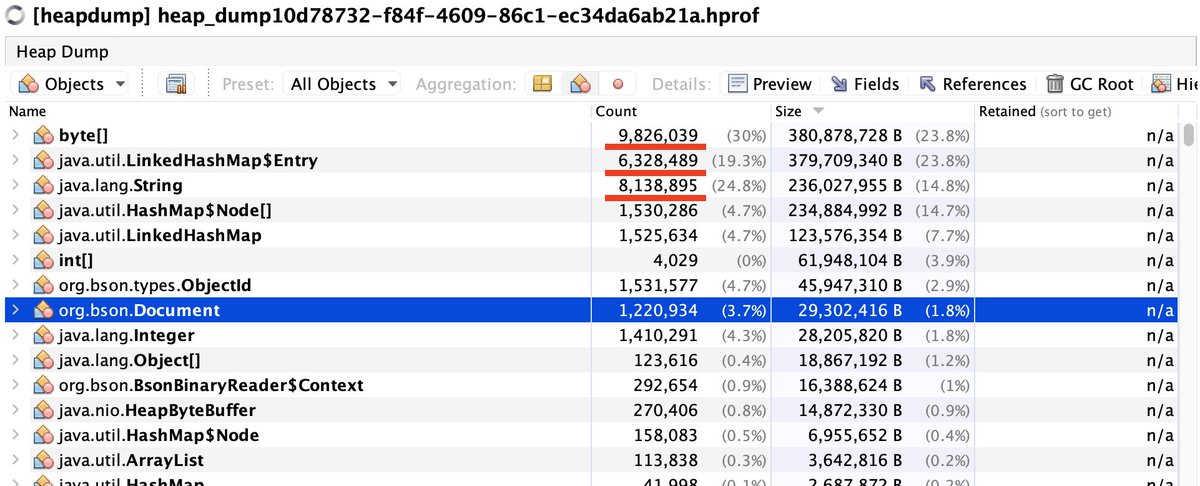This screenshot has height=486, width=1200.
Task: Click the LinkedHashMap$Entry class icon
Action: (x=42, y=160)
